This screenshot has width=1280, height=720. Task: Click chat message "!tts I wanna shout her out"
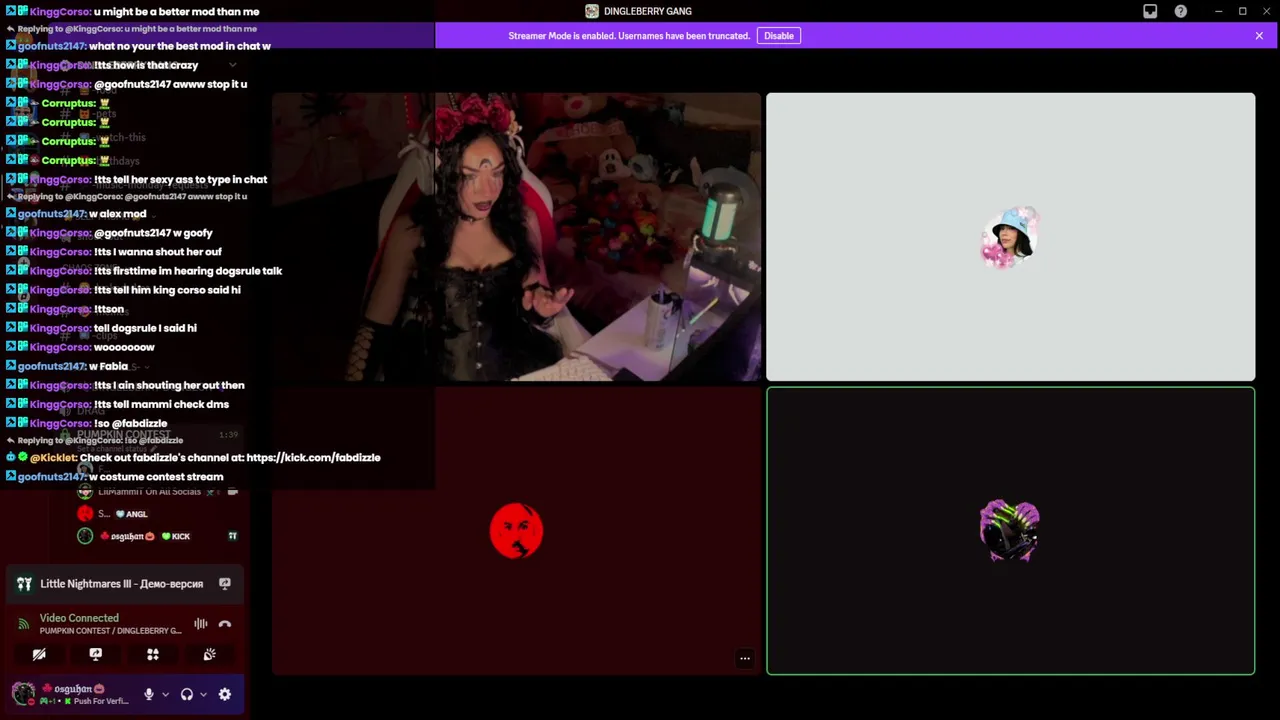(158, 252)
